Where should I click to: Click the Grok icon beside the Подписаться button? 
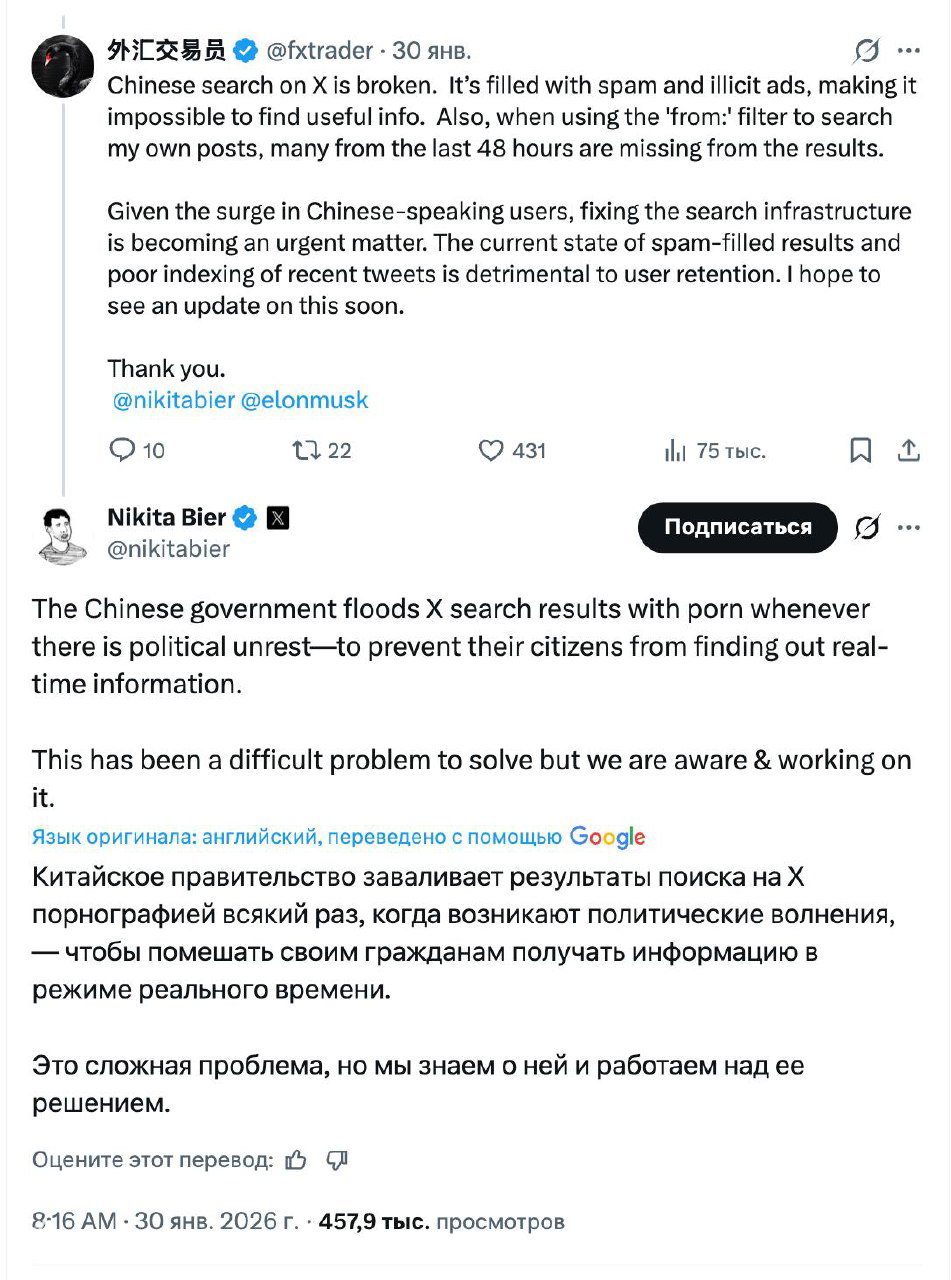coord(867,527)
